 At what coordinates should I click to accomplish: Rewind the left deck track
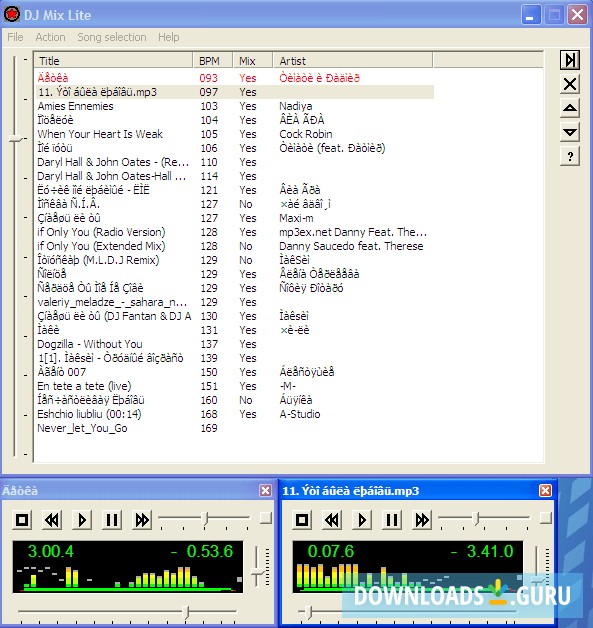[x=52, y=520]
